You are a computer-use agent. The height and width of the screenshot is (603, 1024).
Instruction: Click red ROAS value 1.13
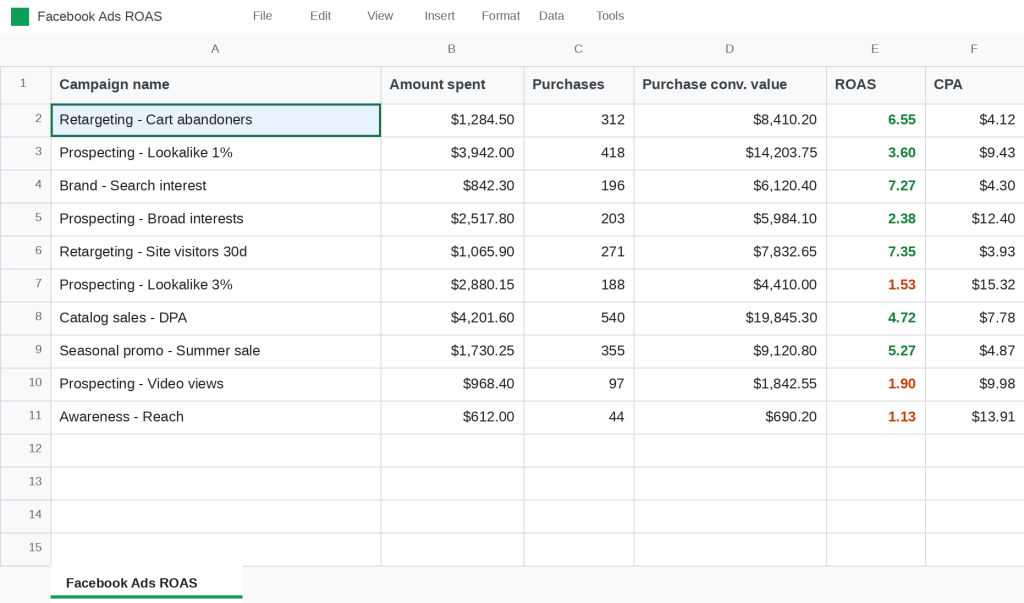pyautogui.click(x=875, y=417)
